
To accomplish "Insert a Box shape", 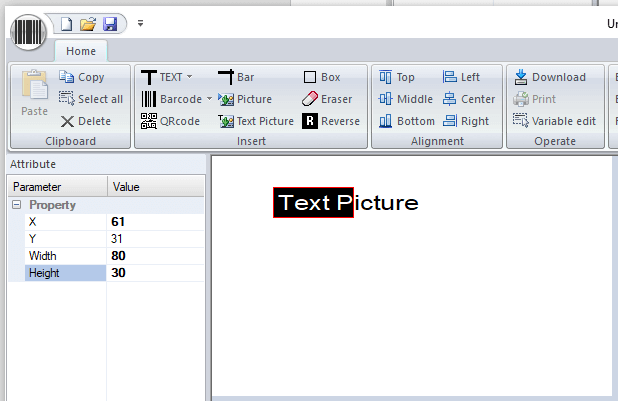I will [322, 77].
